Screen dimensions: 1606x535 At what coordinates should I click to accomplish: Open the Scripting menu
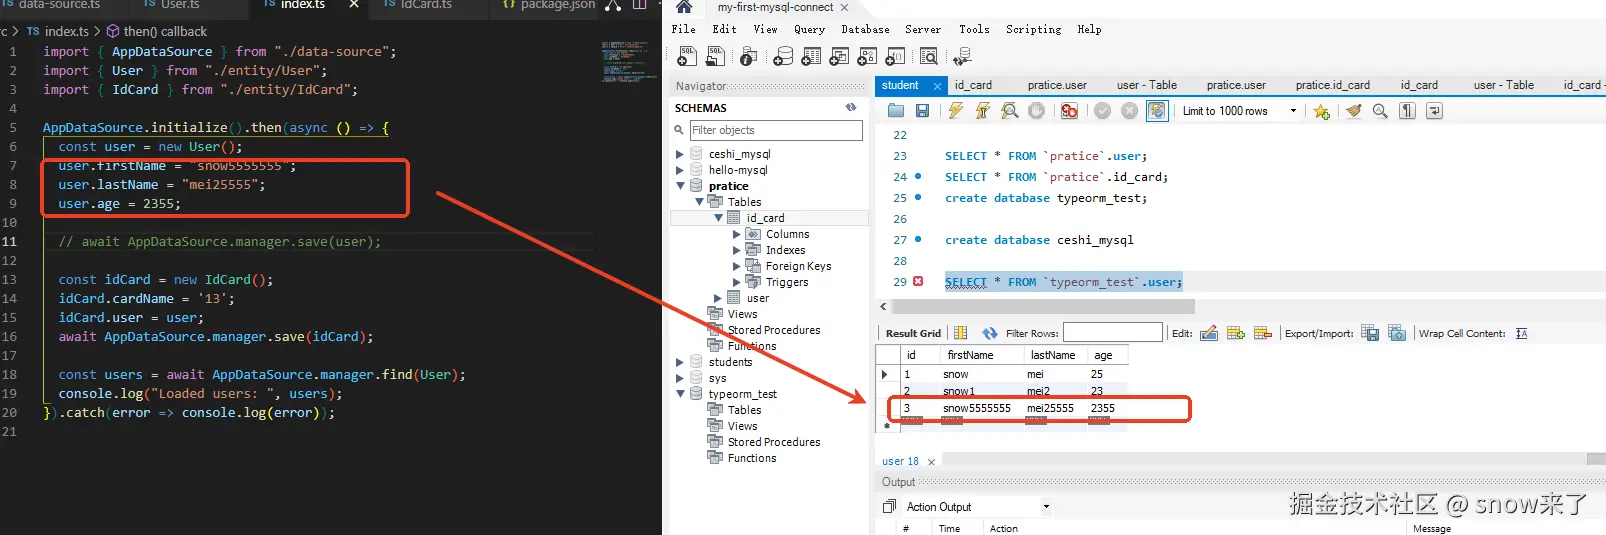(1033, 29)
